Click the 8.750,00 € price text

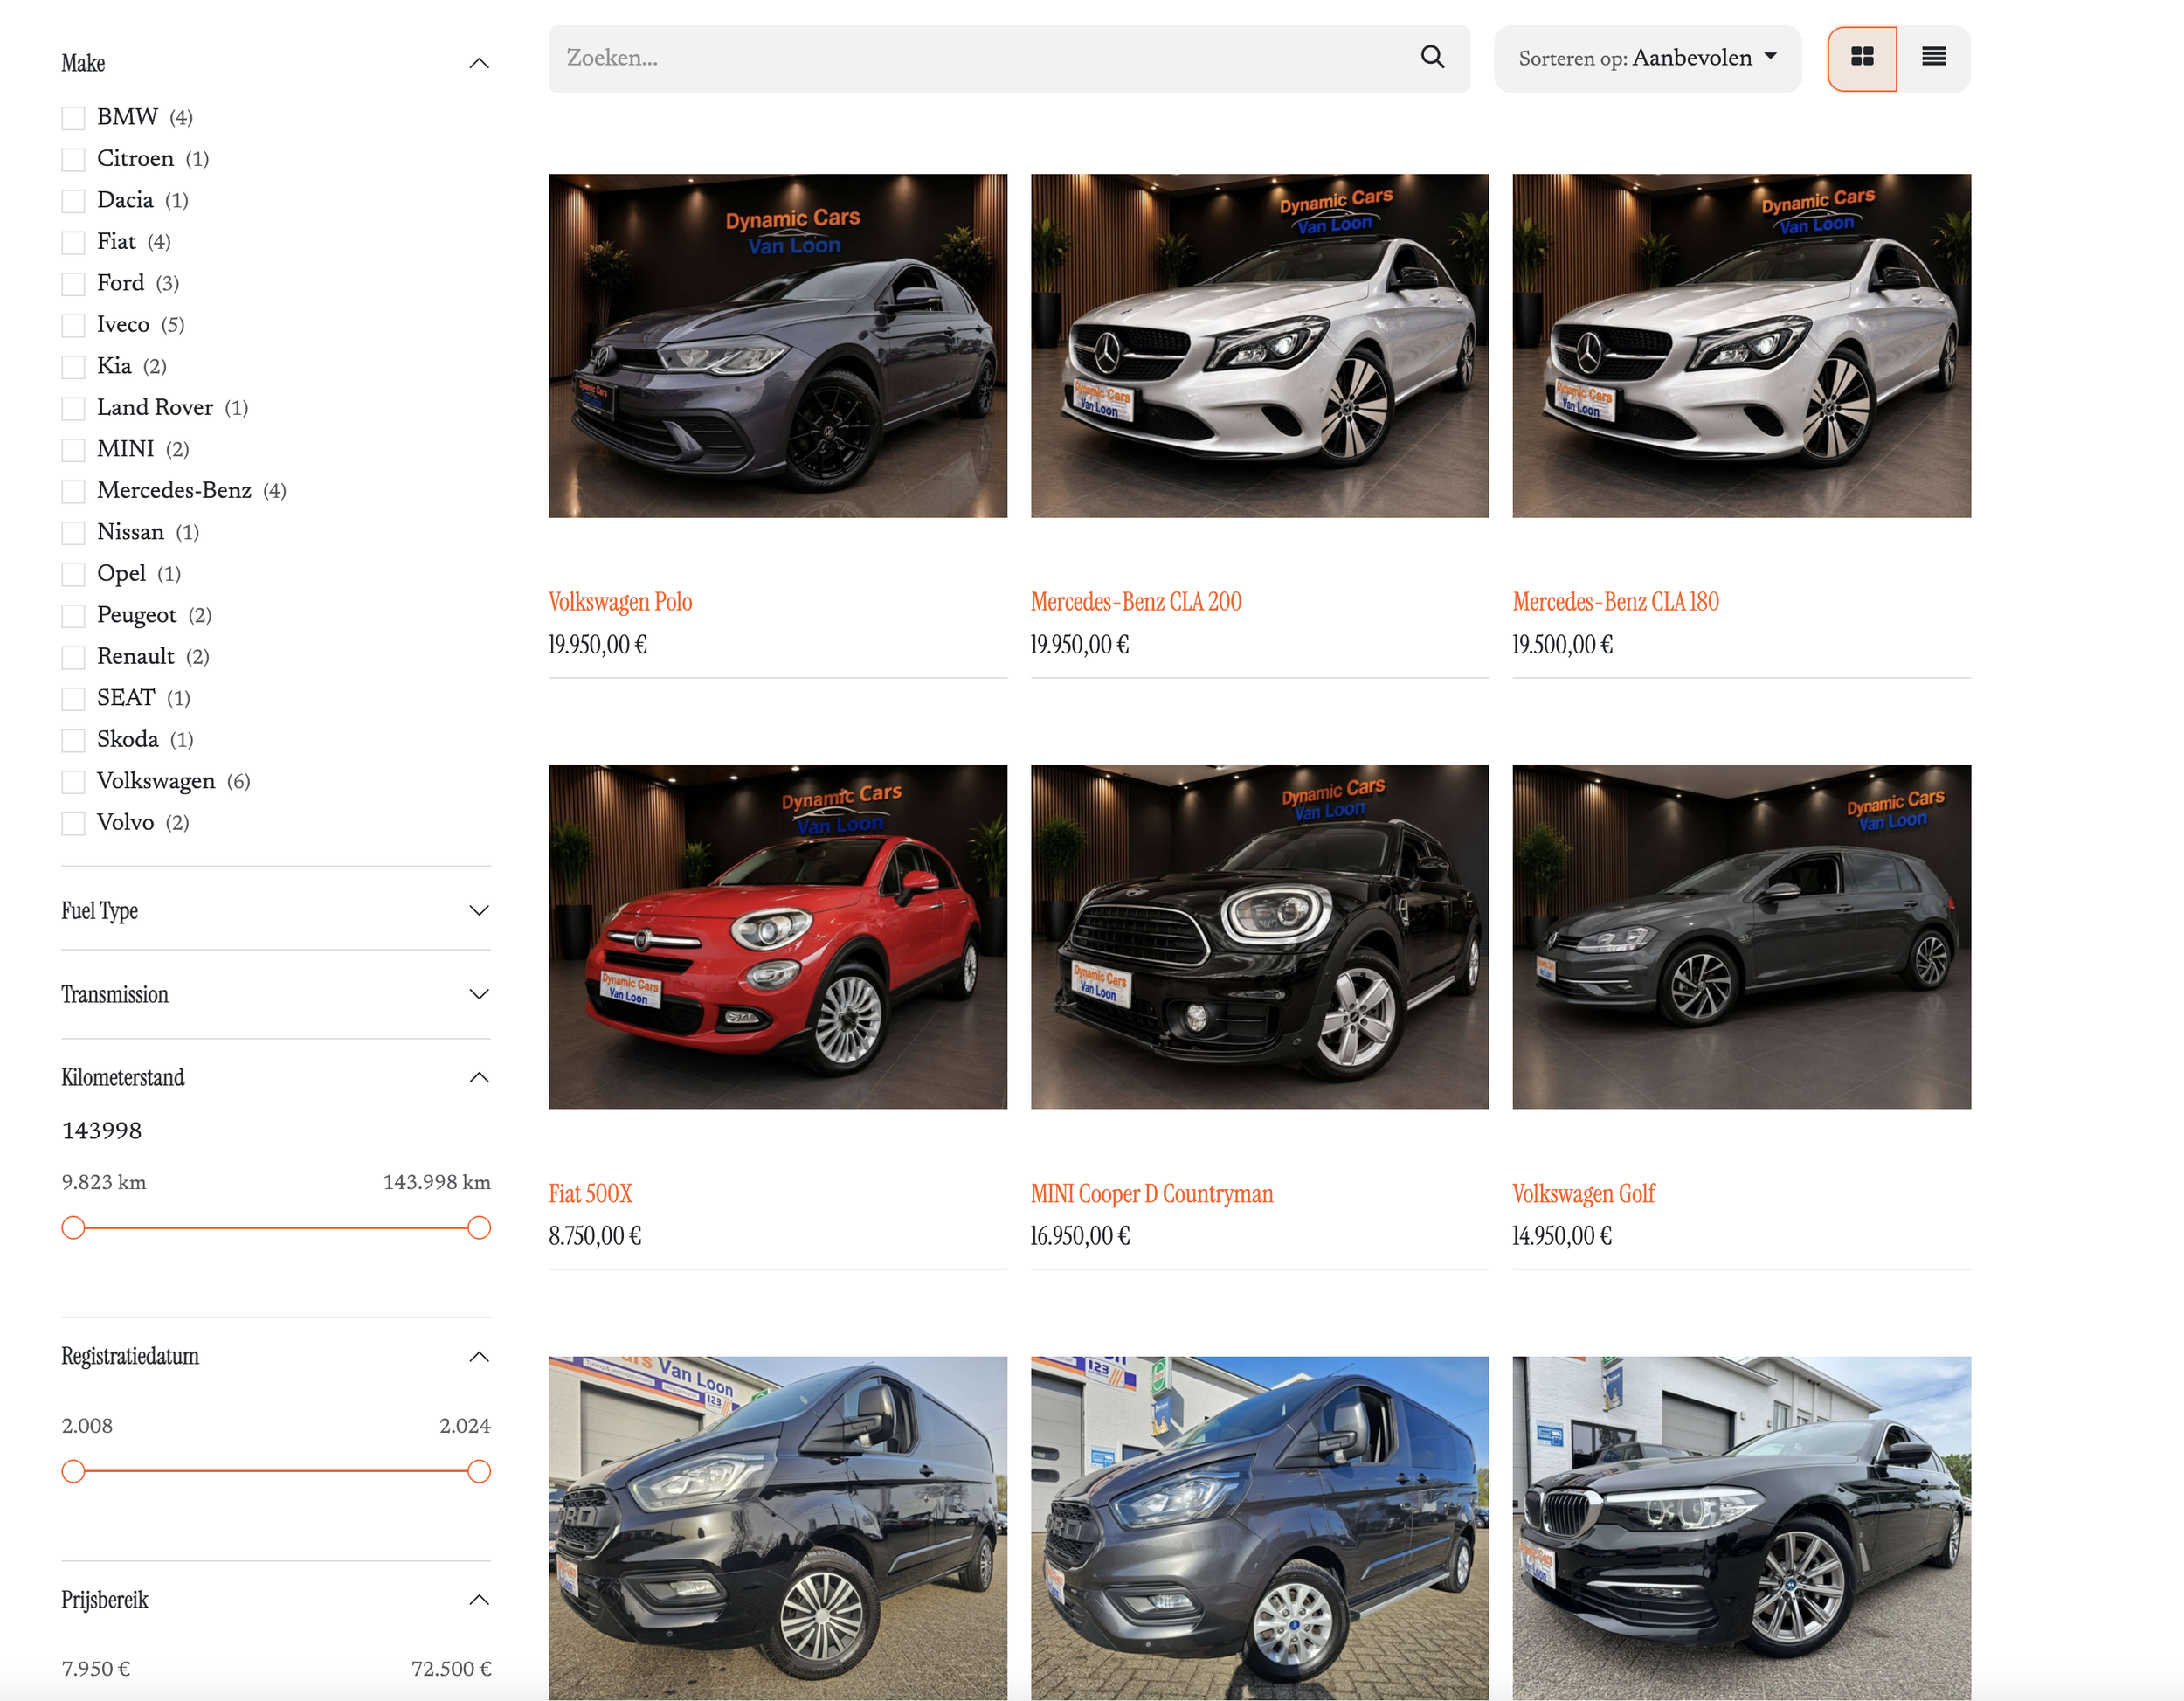coord(595,1236)
